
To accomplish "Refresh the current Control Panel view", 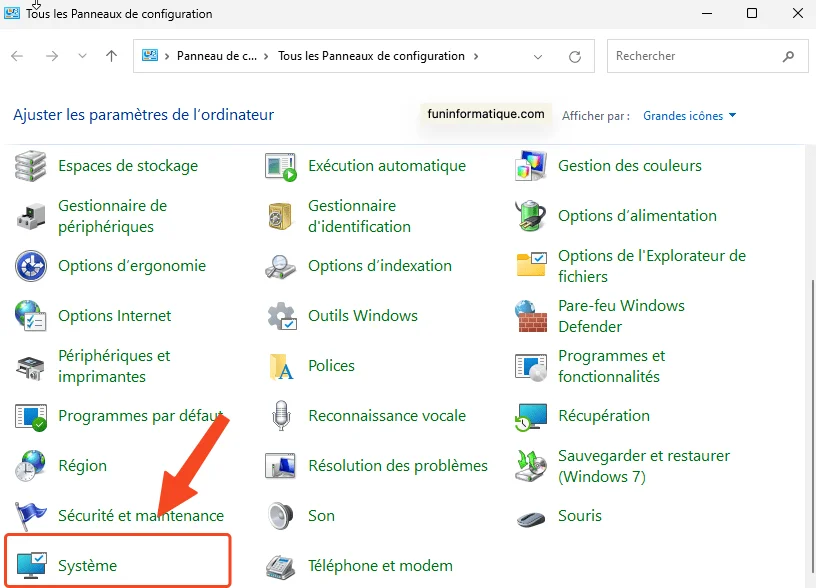I will click(575, 56).
